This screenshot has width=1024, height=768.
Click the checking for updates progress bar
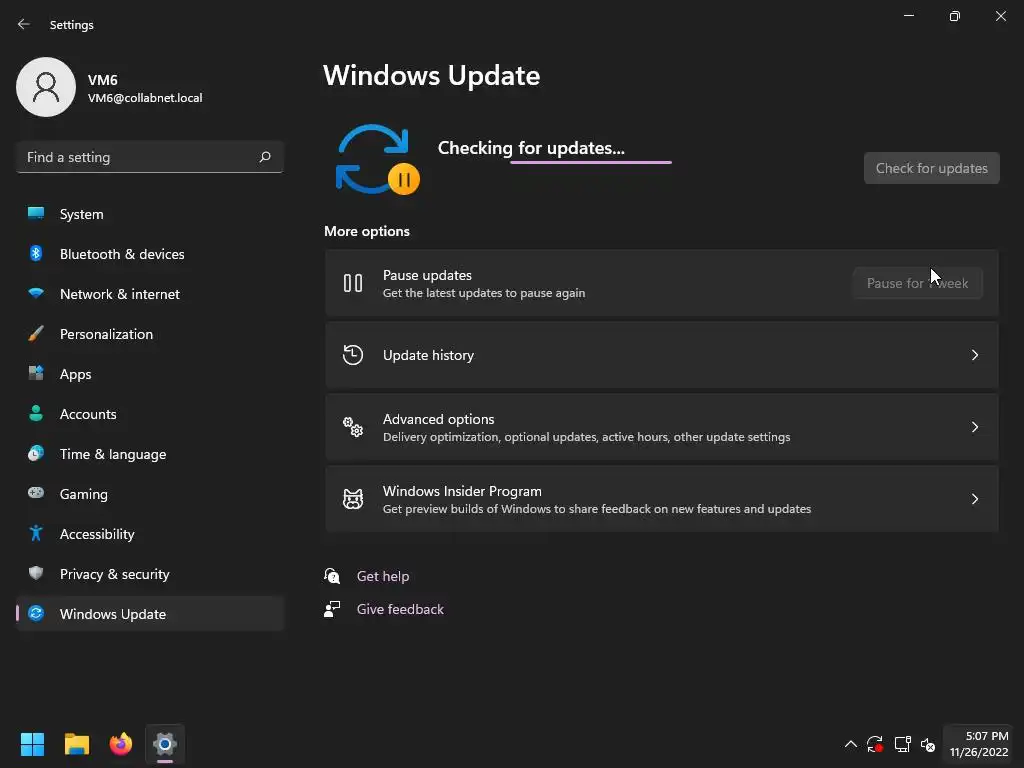click(x=590, y=162)
